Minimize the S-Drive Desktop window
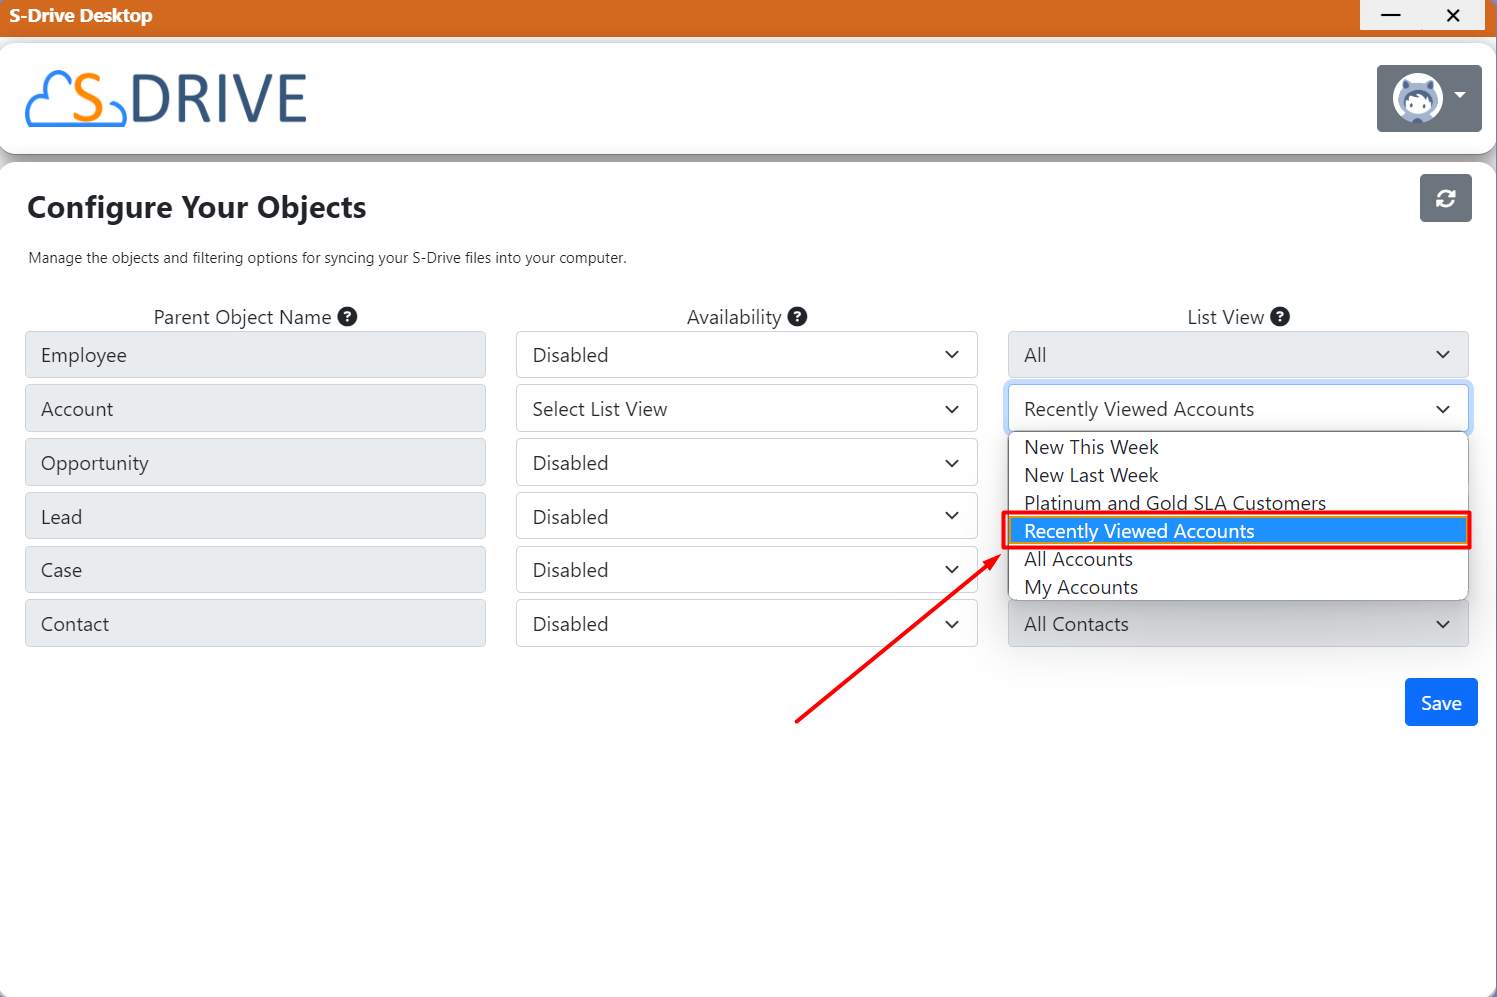The height and width of the screenshot is (997, 1497). click(x=1390, y=15)
